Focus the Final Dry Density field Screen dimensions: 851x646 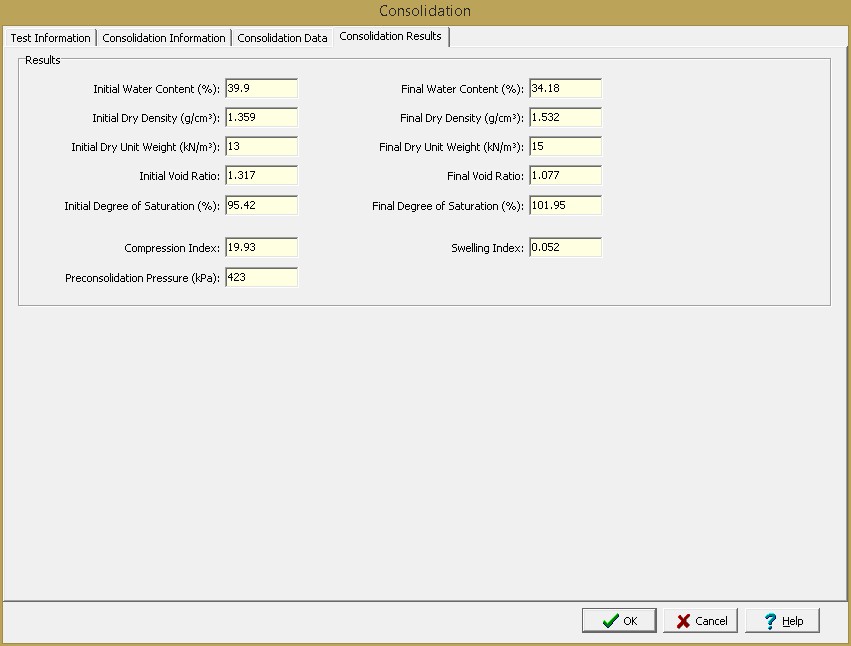click(566, 117)
